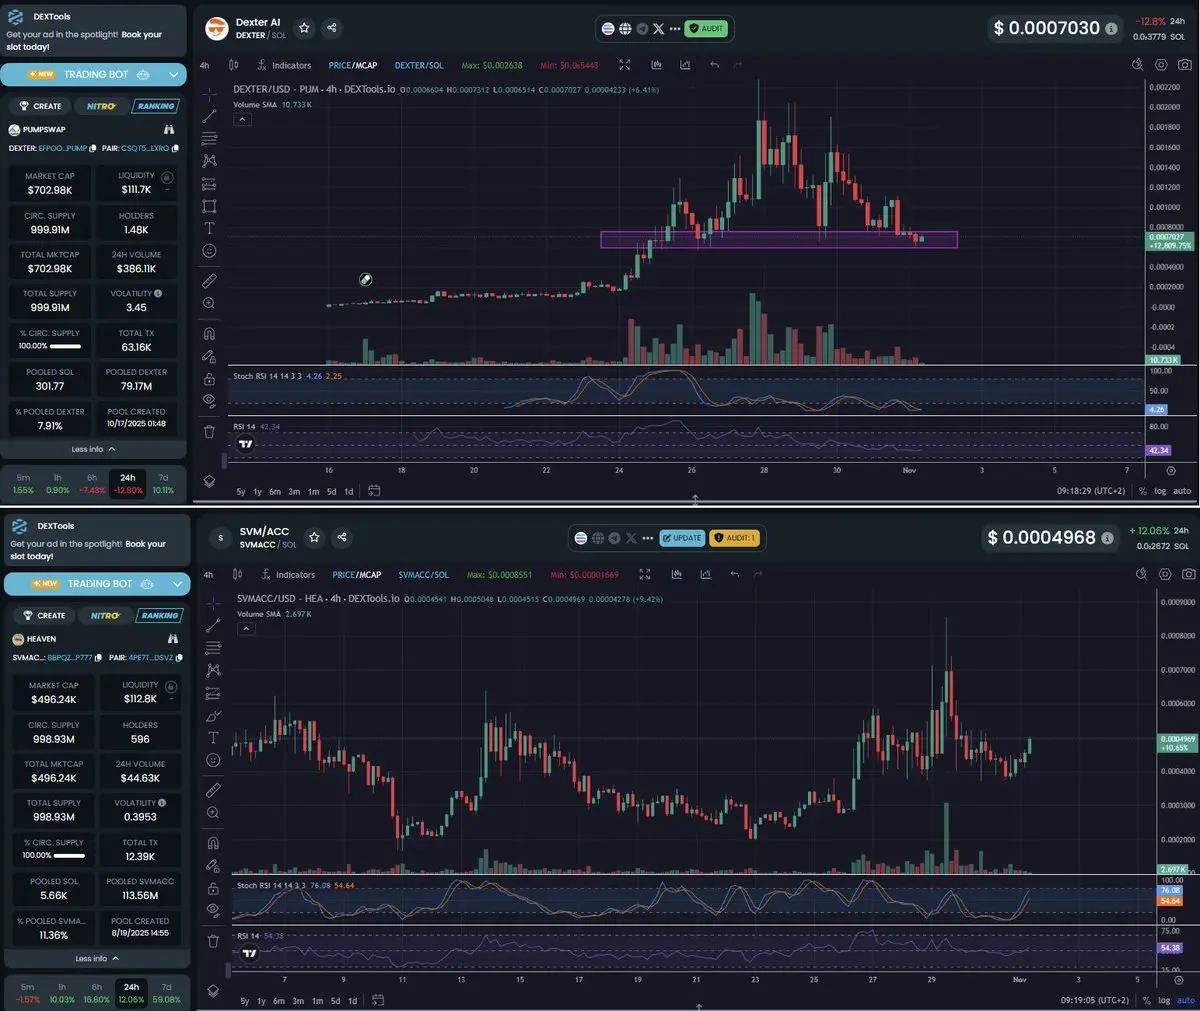Take snapshot of the SVMACC chart
The image size is (1200, 1011).
pos(1189,574)
